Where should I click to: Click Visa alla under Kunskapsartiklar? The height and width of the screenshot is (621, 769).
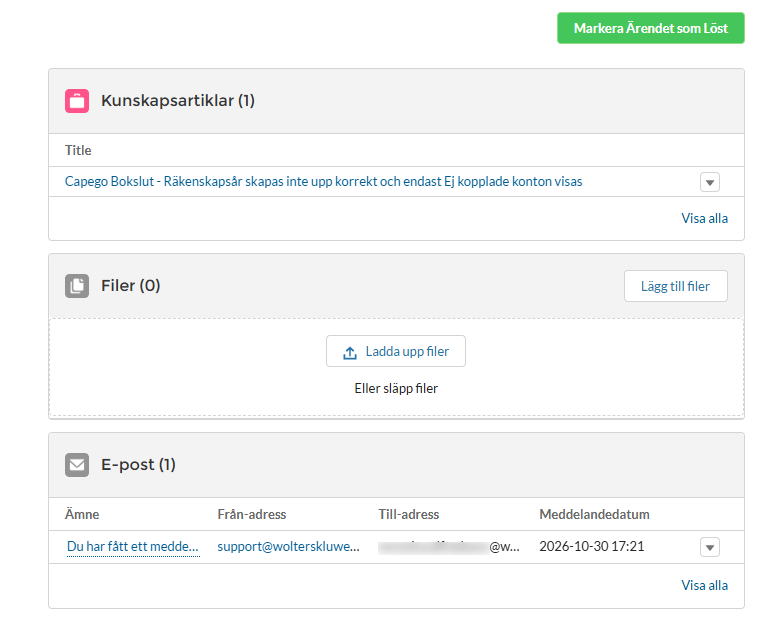[704, 218]
